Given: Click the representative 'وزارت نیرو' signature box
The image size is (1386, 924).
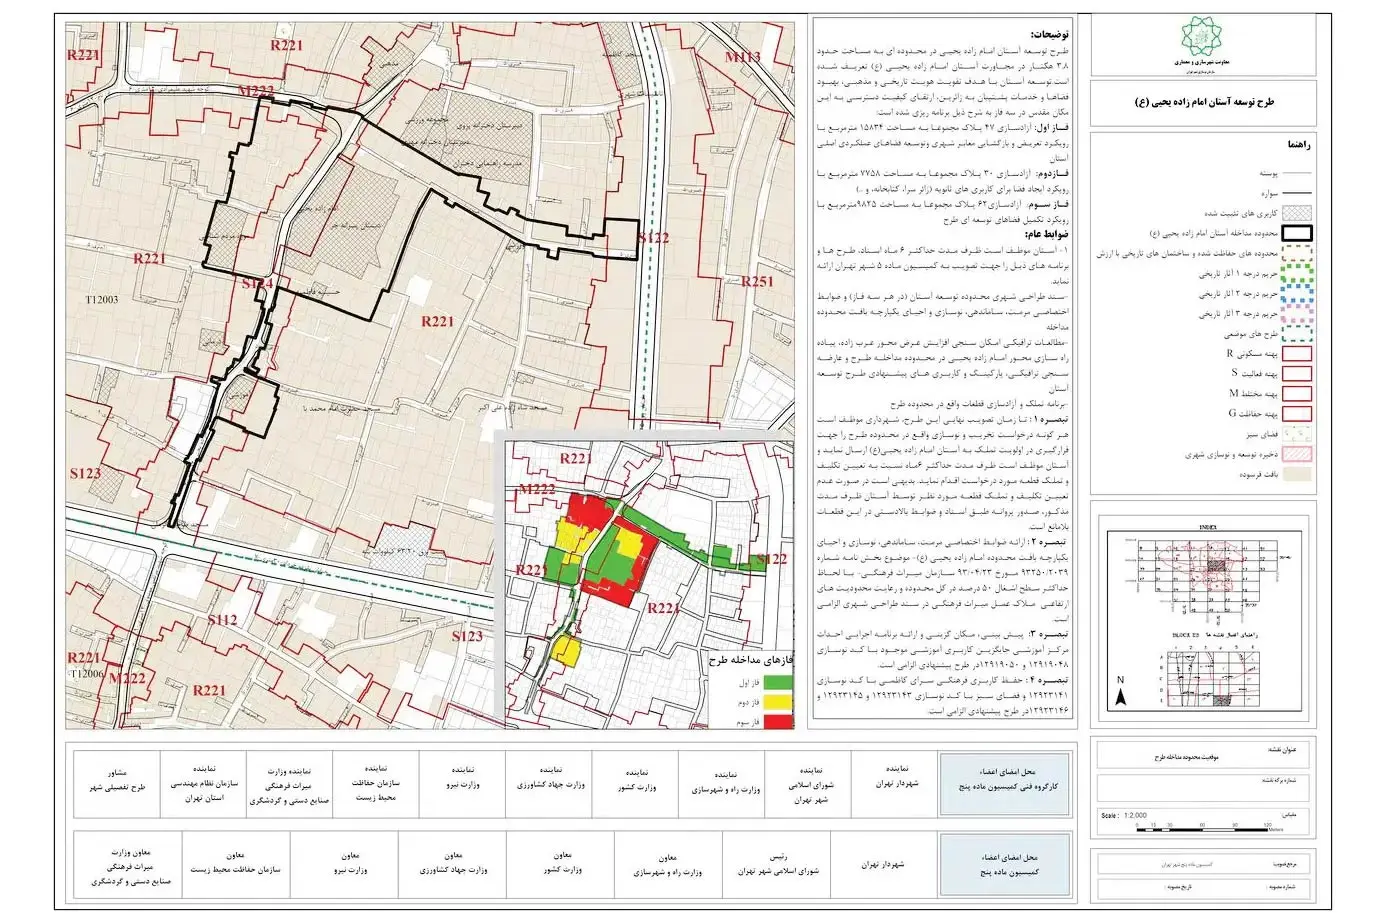Looking at the screenshot, I should (463, 783).
